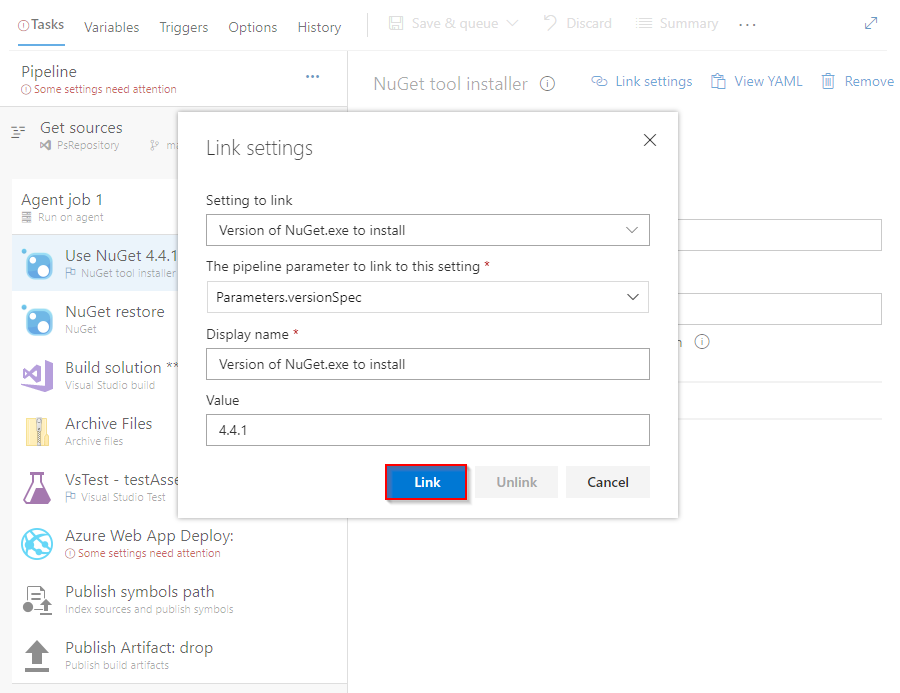Click the View YAML link

(x=756, y=81)
